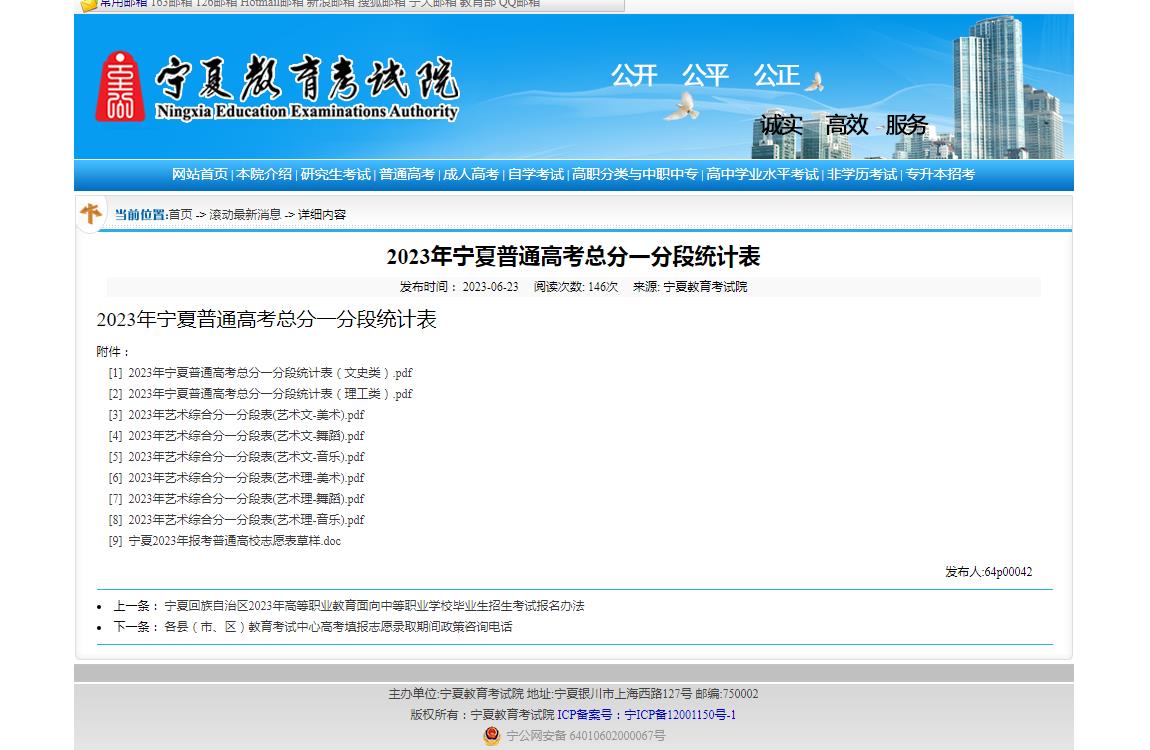The height and width of the screenshot is (750, 1150).
Task: Go to 普通高考 in the navigation bar
Action: pos(407,174)
